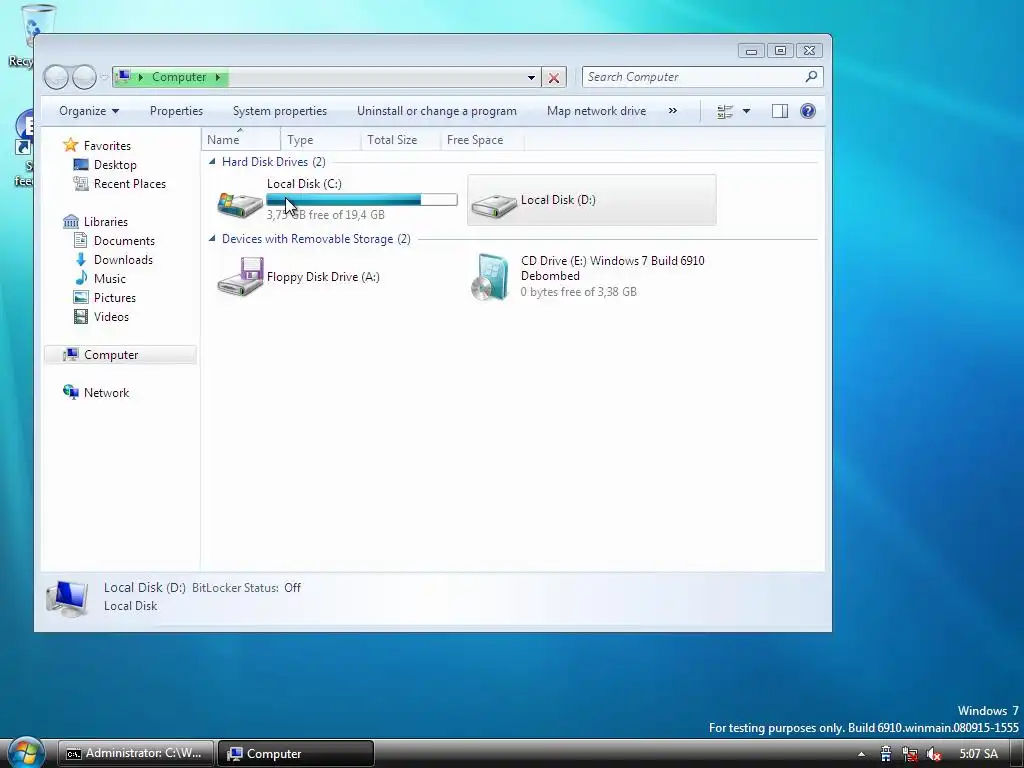Sort by the Free Space column header
Screen dimensions: 1024x768
pyautogui.click(x=482, y=140)
